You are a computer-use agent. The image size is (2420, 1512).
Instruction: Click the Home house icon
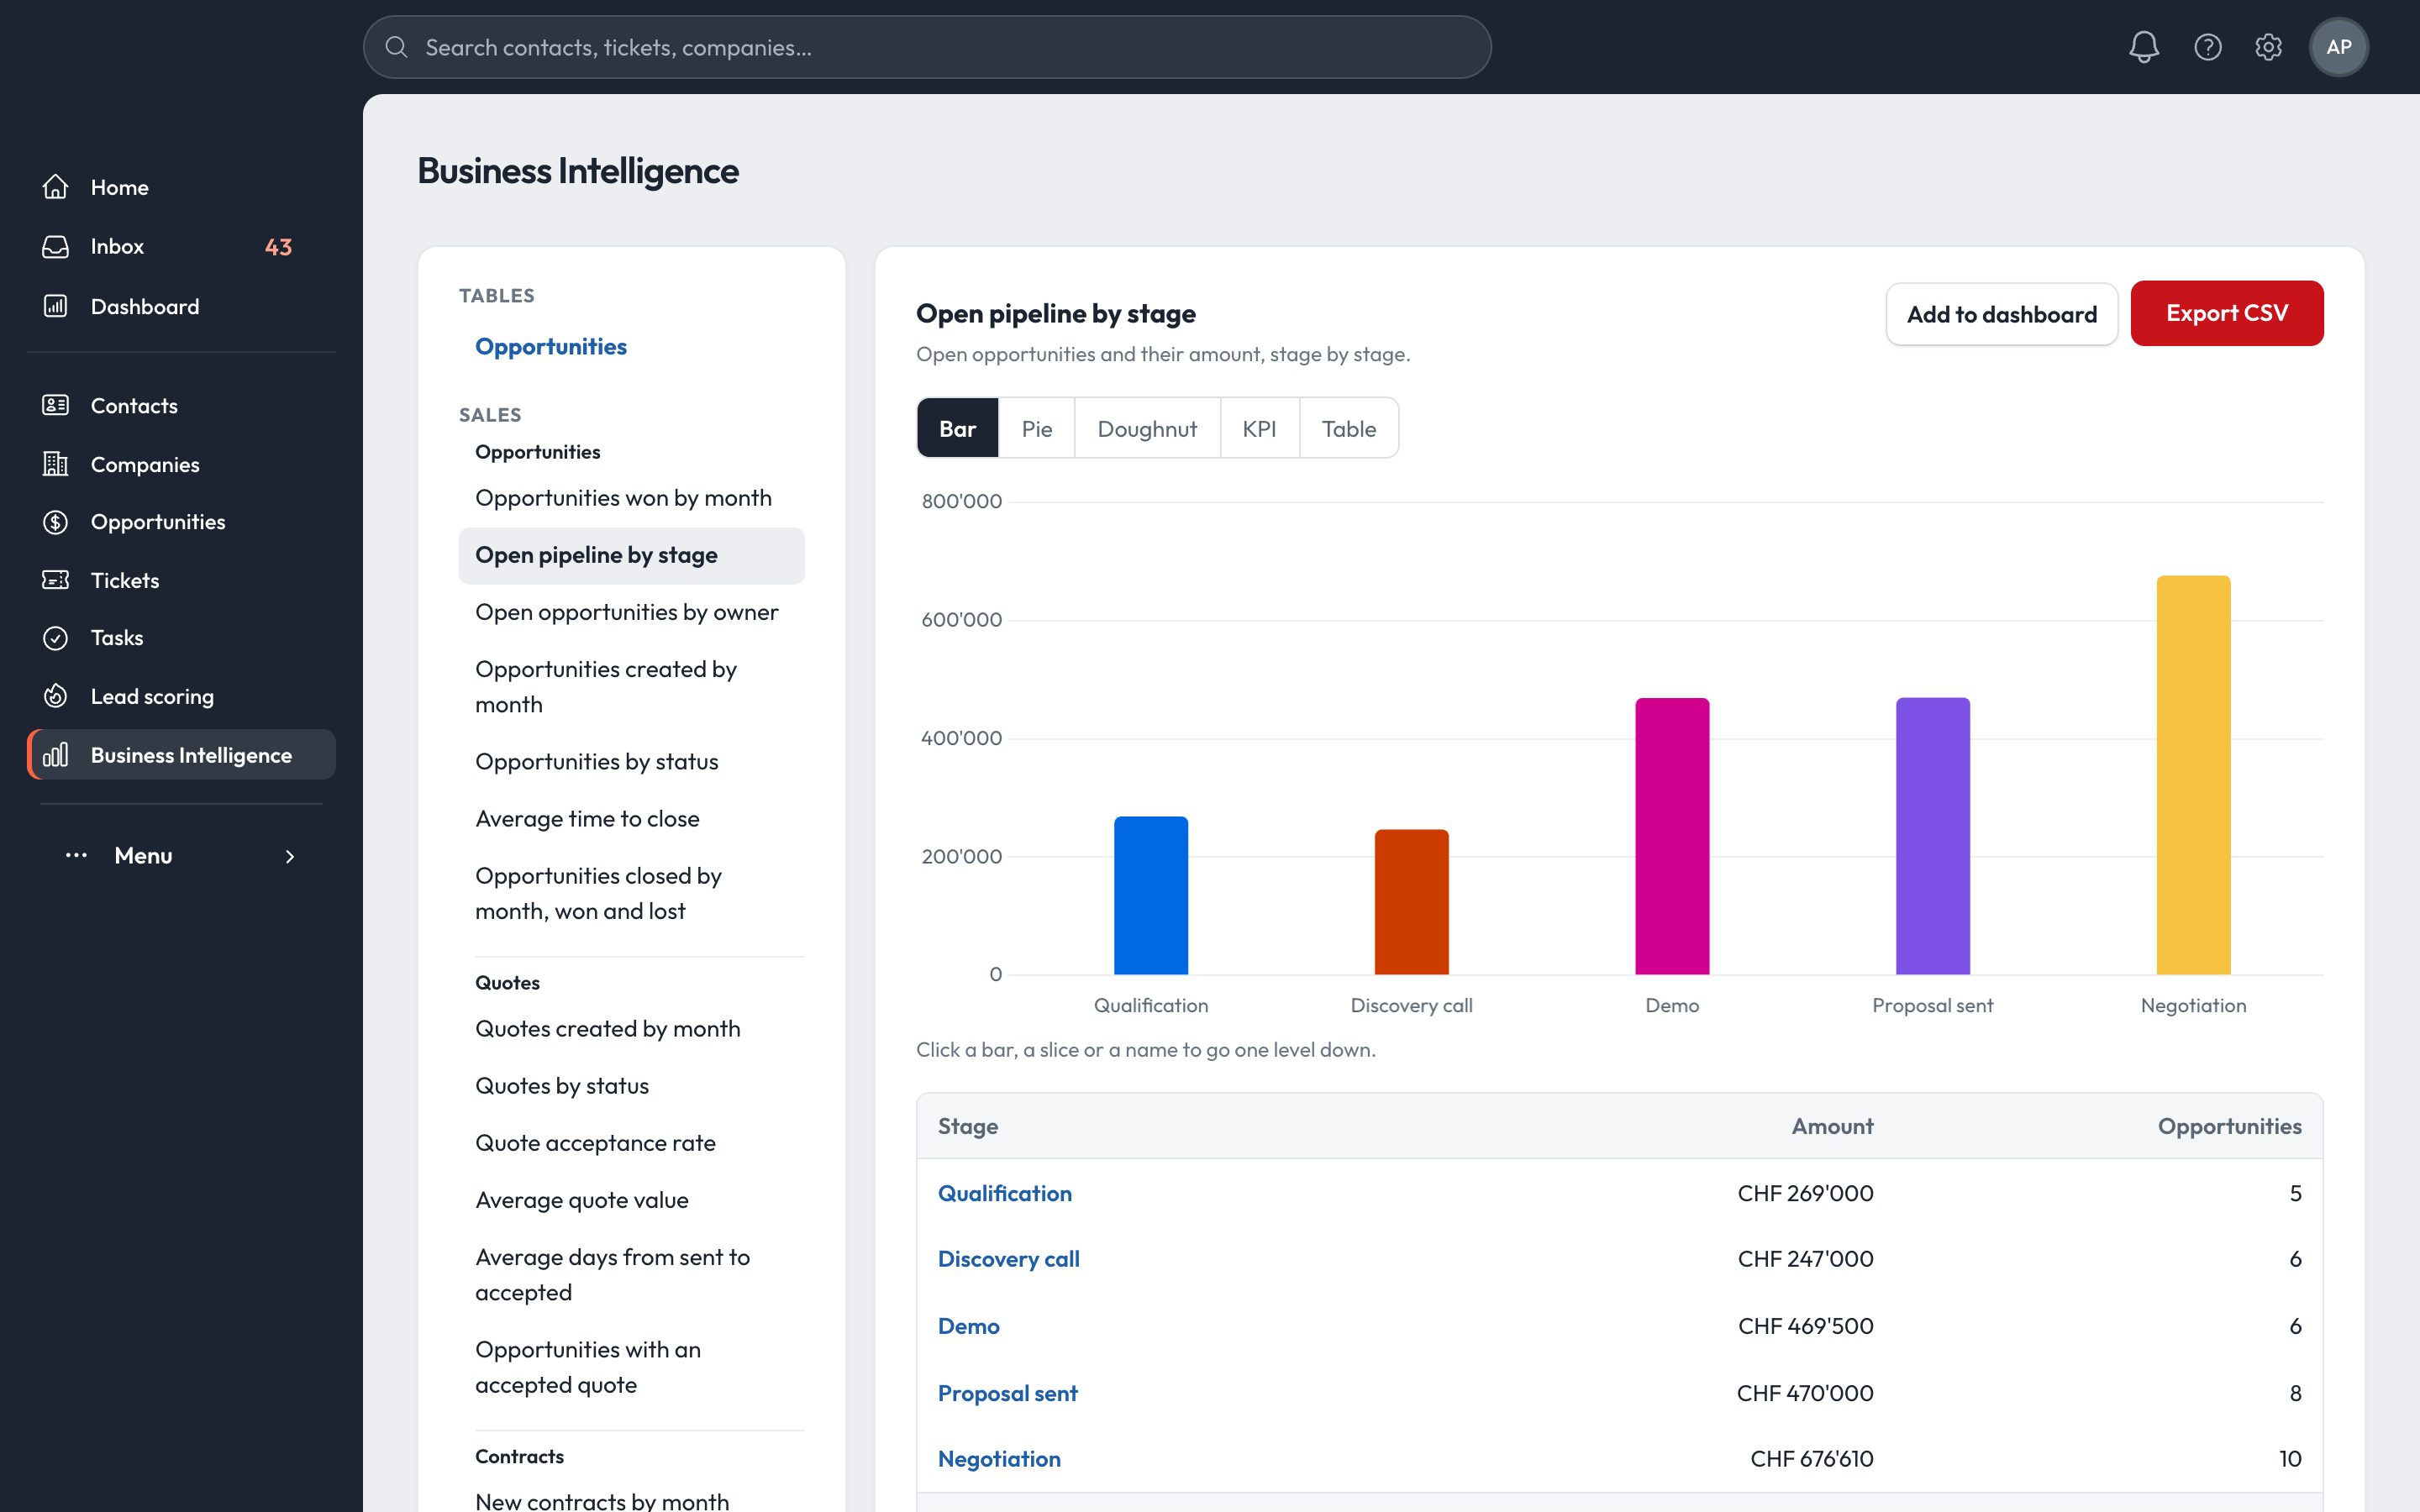56,187
